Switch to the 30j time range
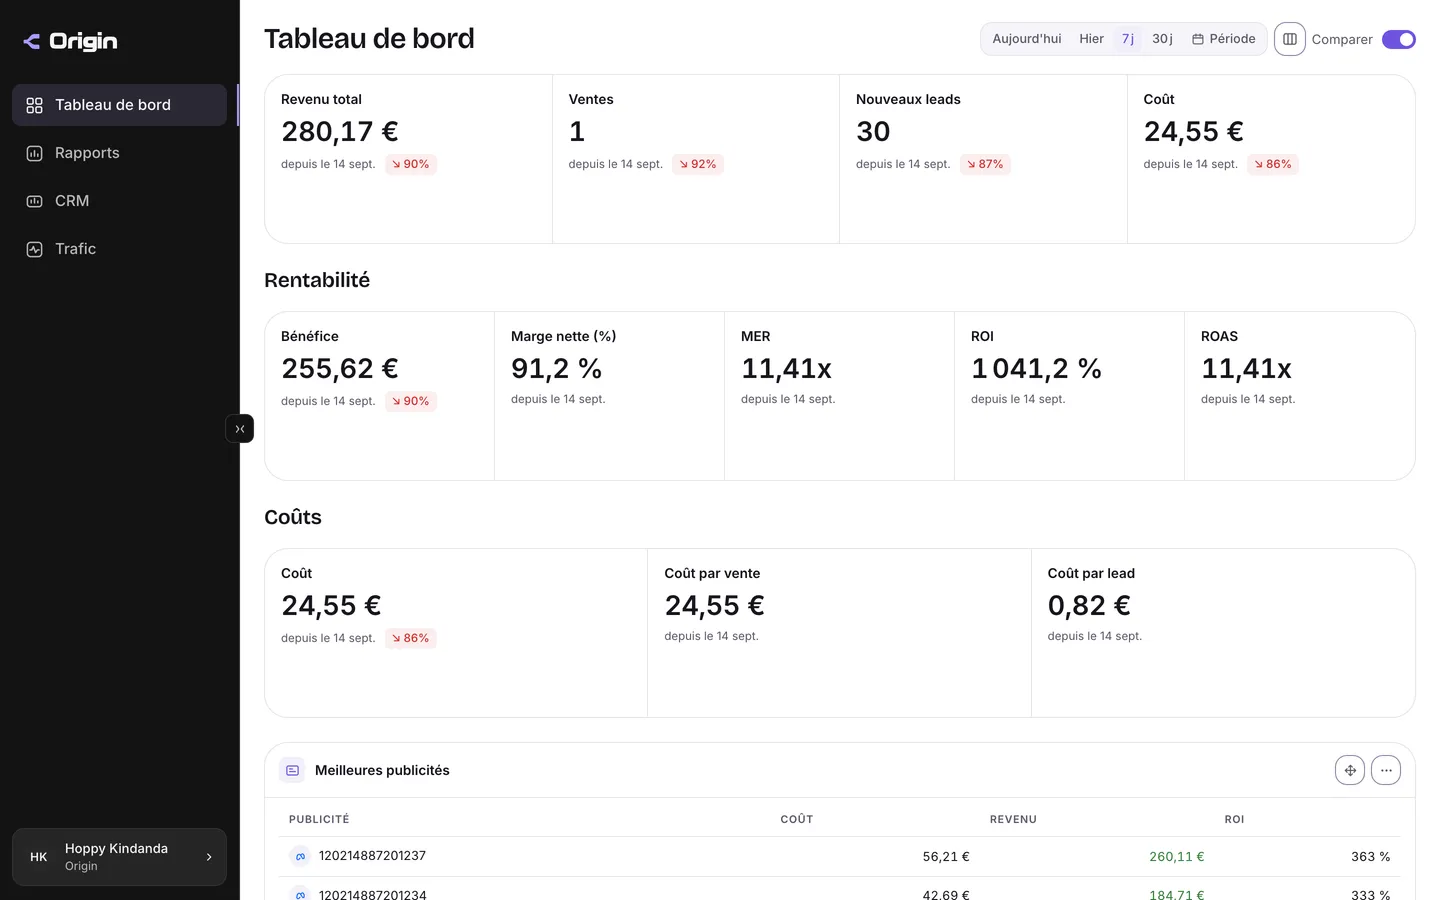Screen dimensions: 1440x900 [x=1162, y=39]
